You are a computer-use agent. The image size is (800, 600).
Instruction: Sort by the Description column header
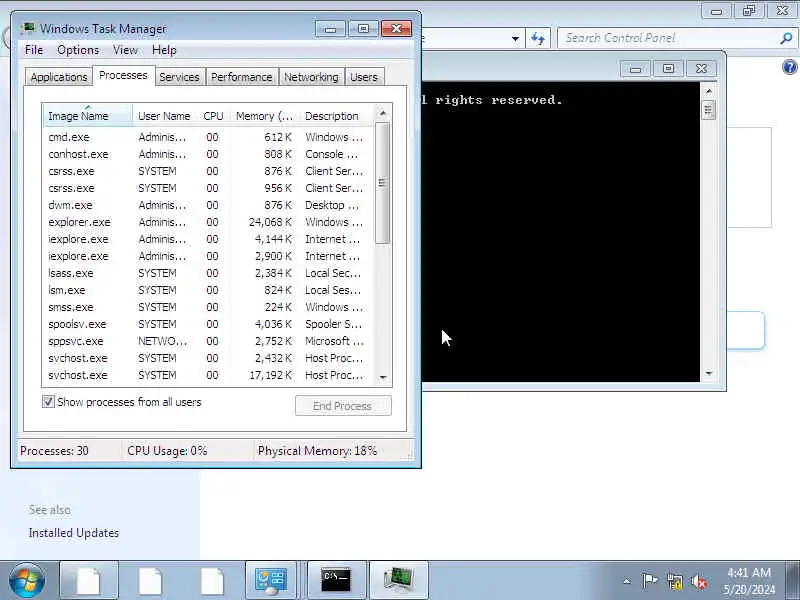tap(337, 116)
